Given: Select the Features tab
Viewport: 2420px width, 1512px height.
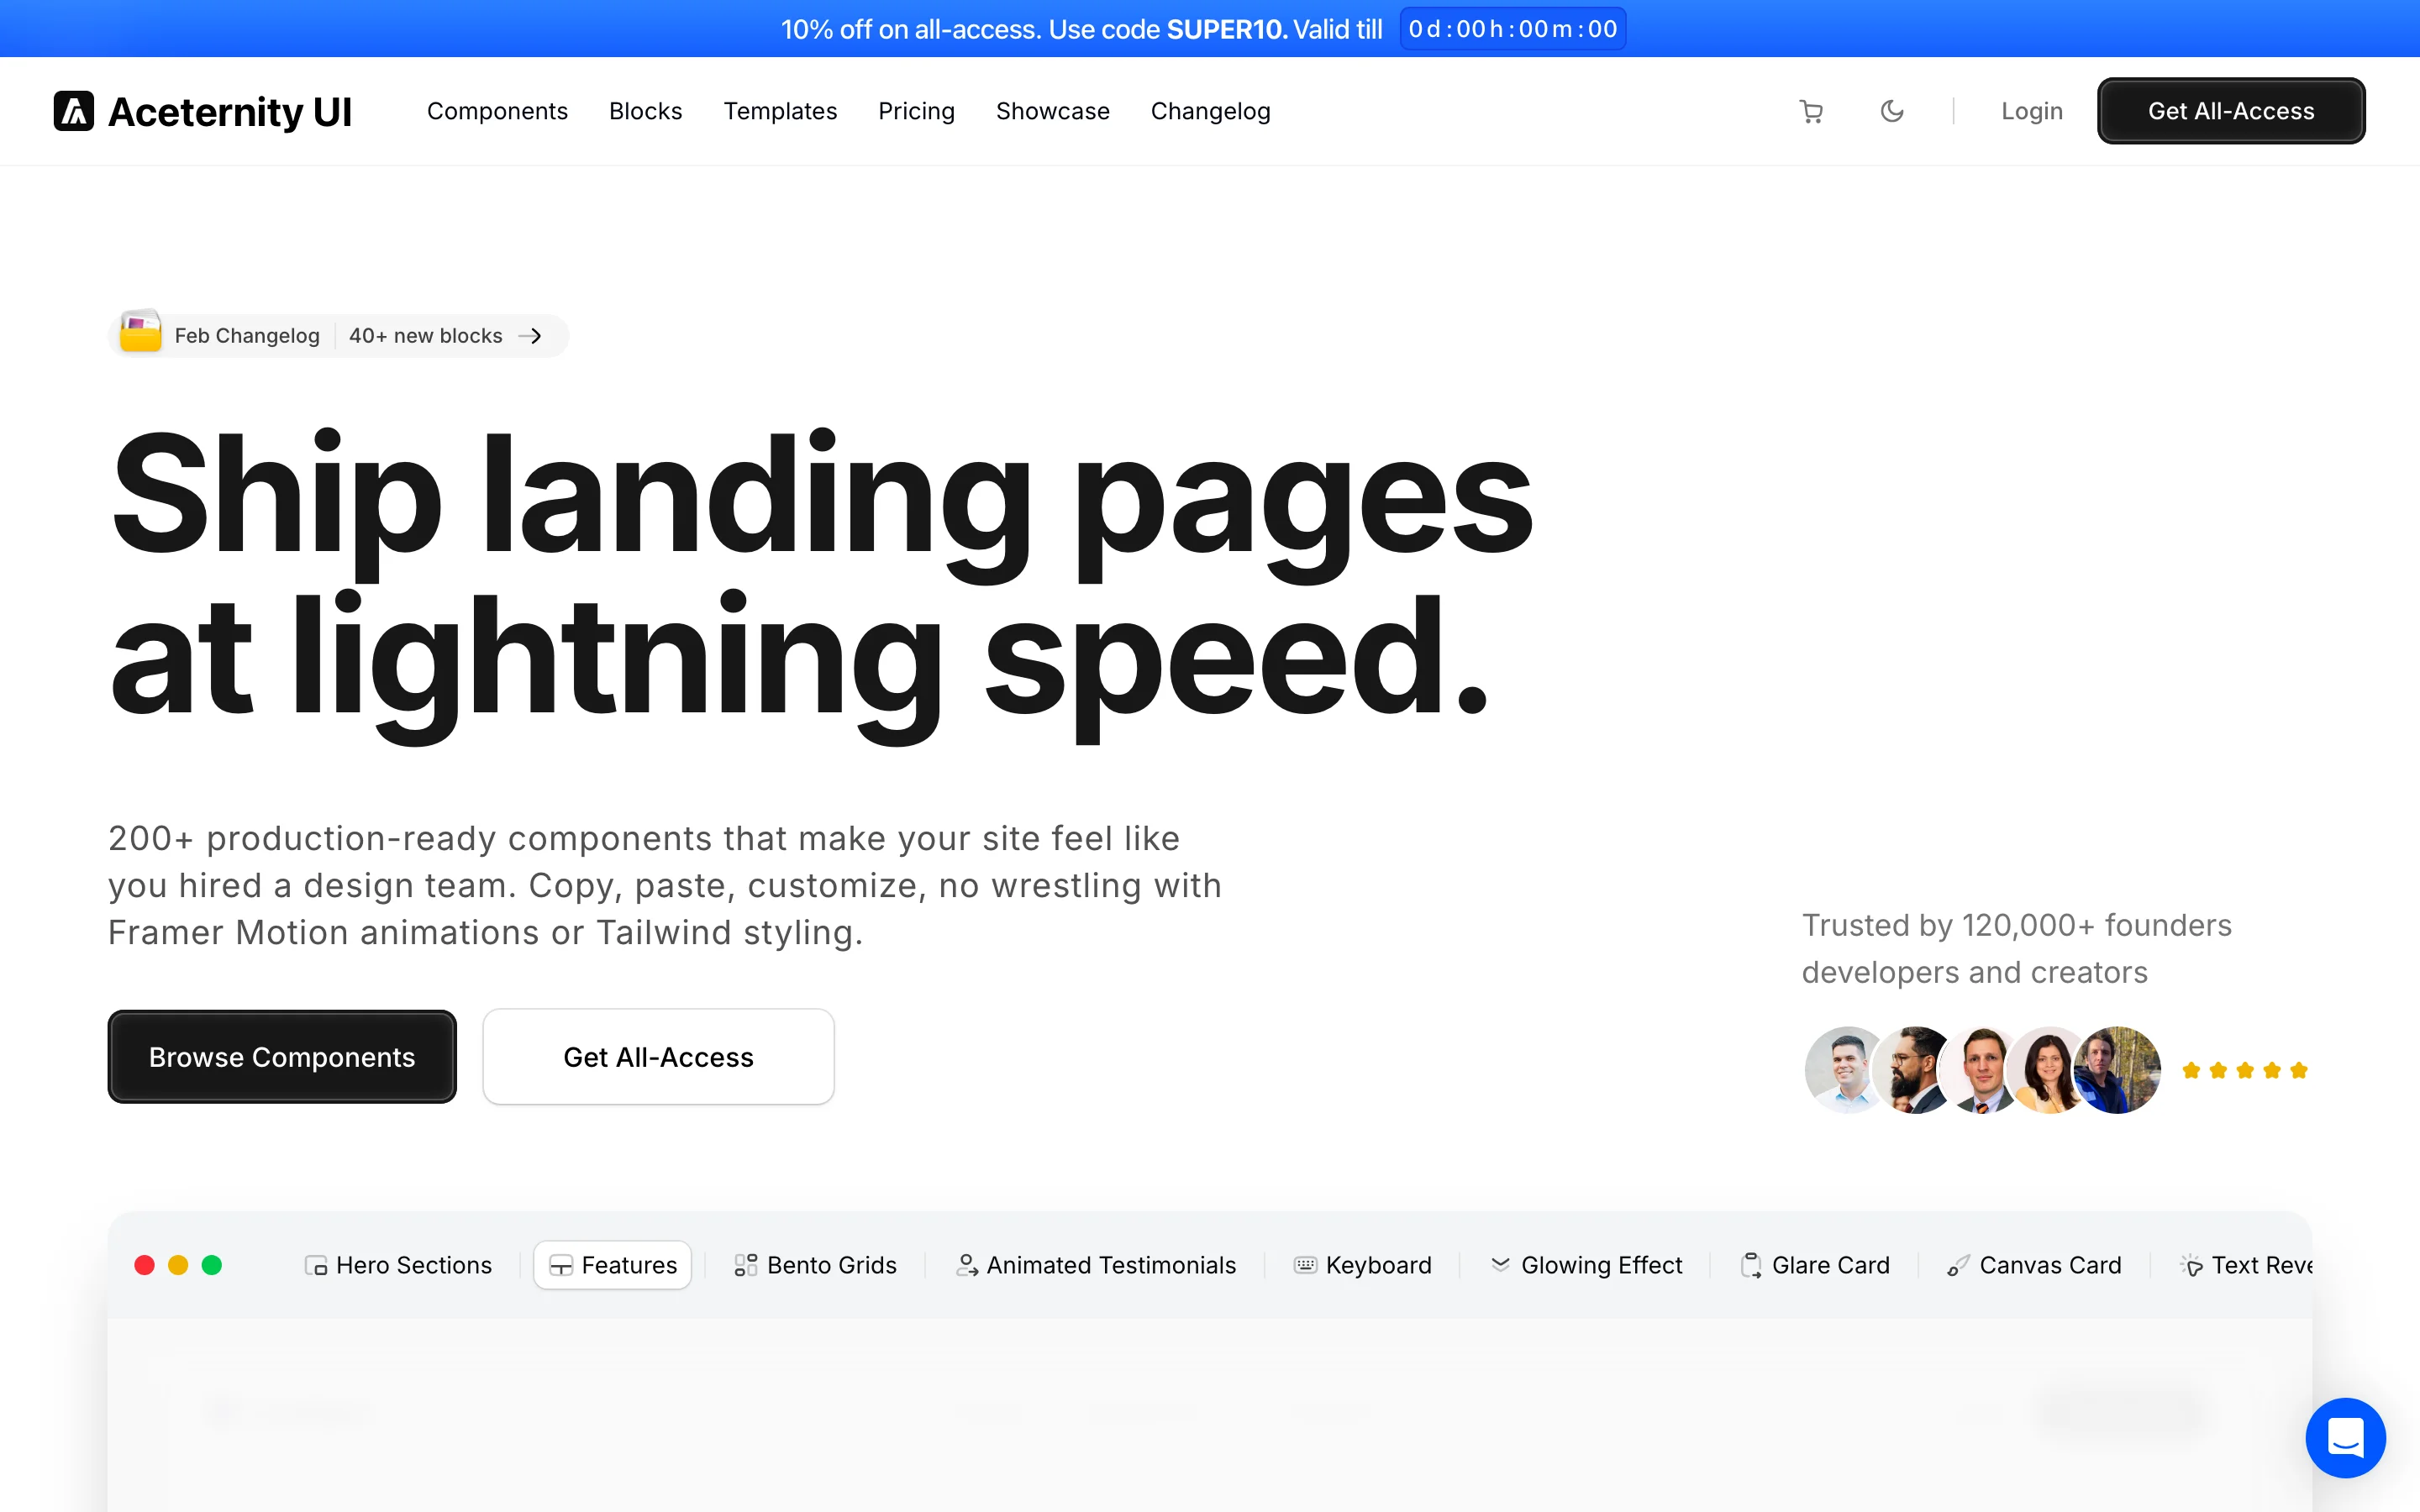Looking at the screenshot, I should [612, 1265].
